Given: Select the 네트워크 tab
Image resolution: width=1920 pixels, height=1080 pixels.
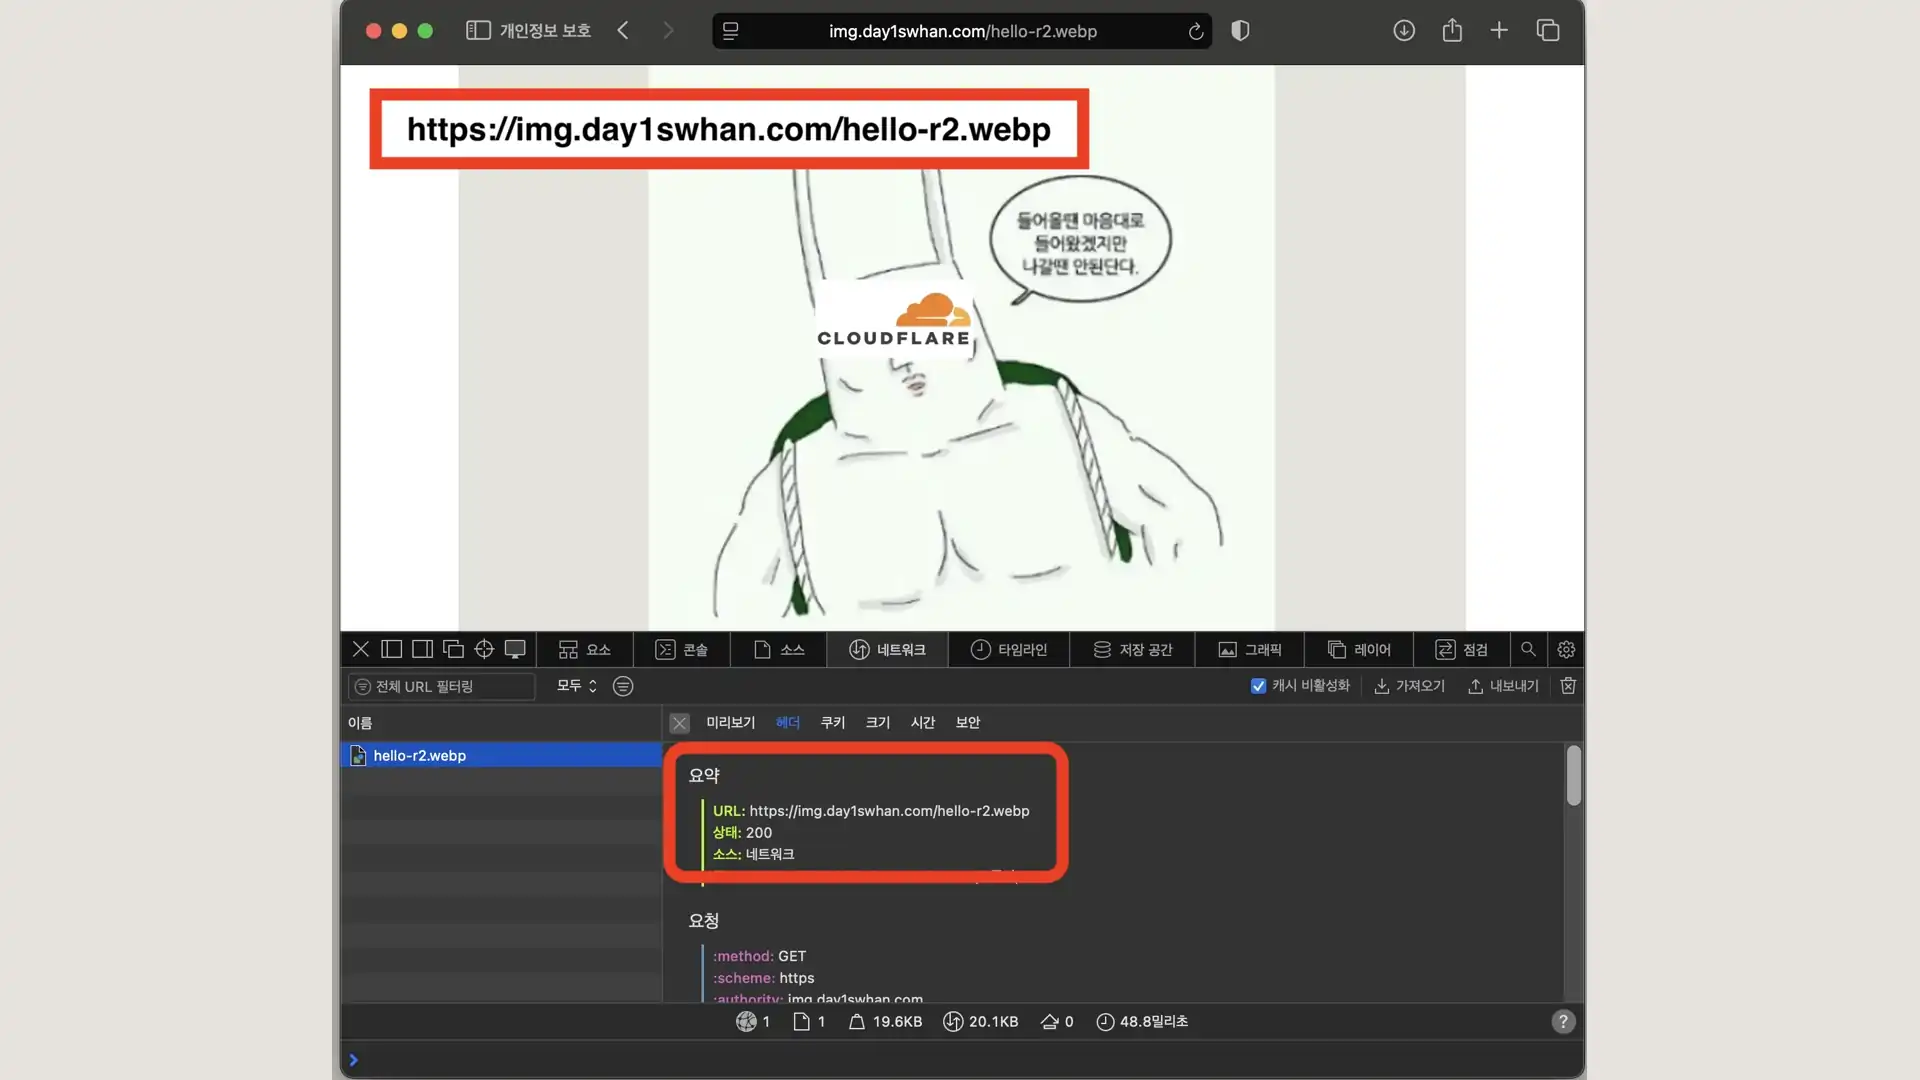Looking at the screenshot, I should pos(887,650).
